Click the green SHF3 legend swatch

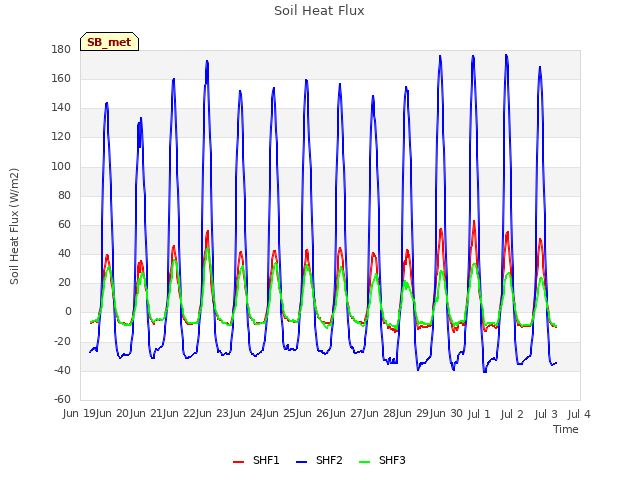[364, 462]
